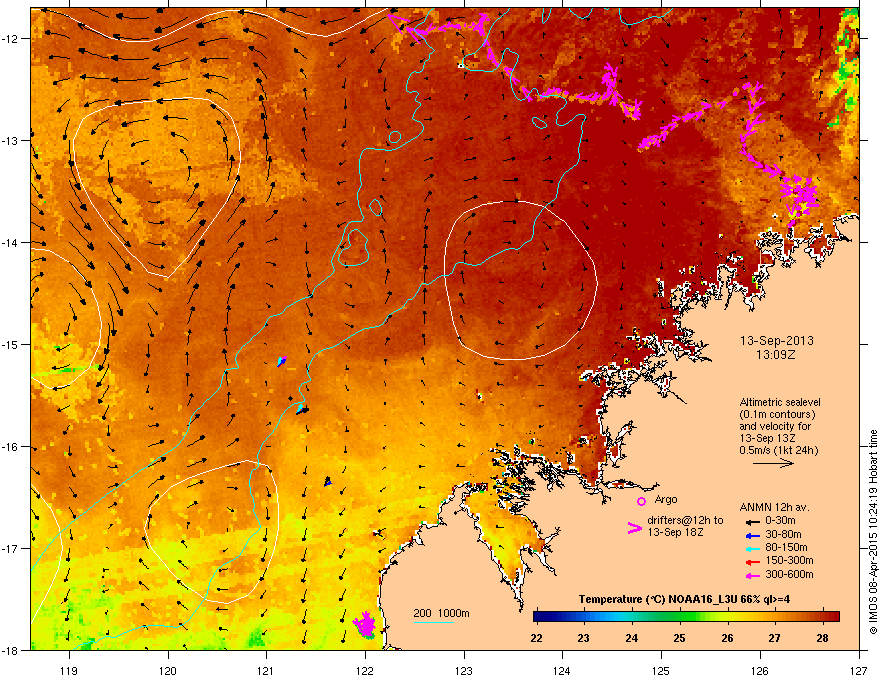Click the 'drifters@12h to' legend label
Viewport: 880px width, 680px height.
coord(685,521)
